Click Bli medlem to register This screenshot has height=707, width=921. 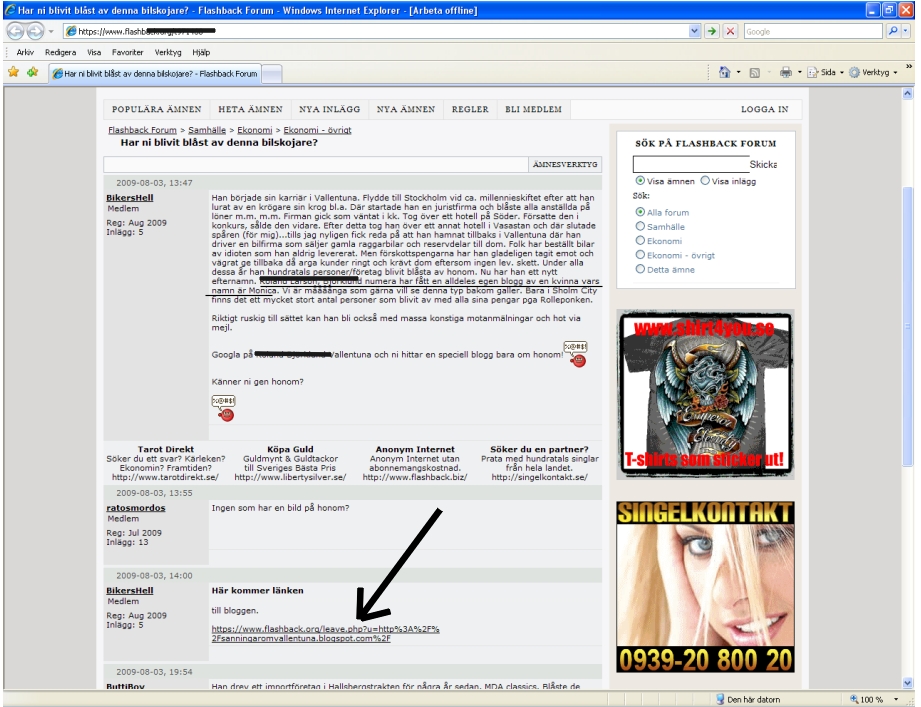(533, 109)
